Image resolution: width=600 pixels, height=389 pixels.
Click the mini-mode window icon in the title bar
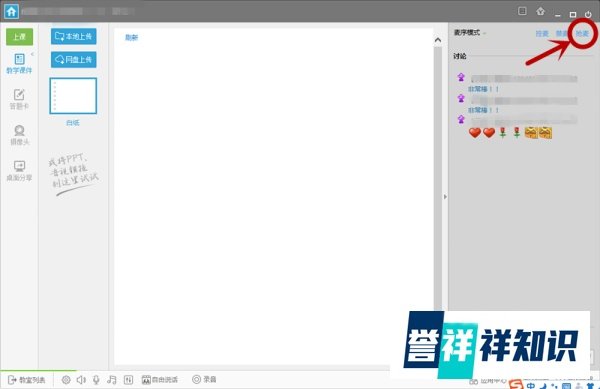pos(522,11)
